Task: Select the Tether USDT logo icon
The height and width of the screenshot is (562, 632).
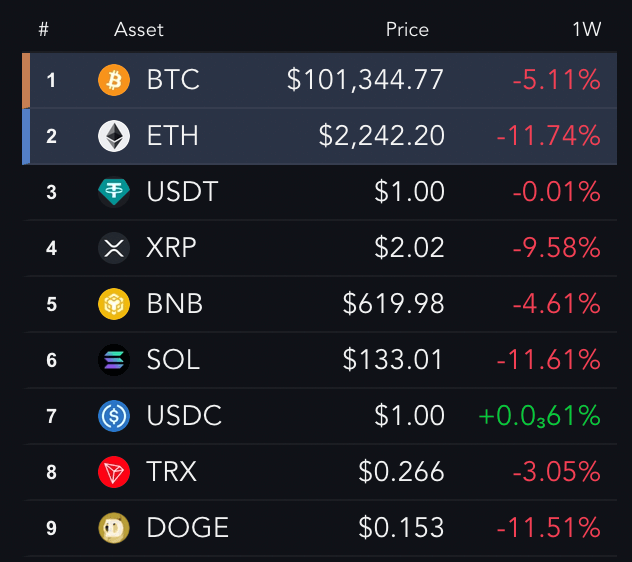Action: [114, 192]
